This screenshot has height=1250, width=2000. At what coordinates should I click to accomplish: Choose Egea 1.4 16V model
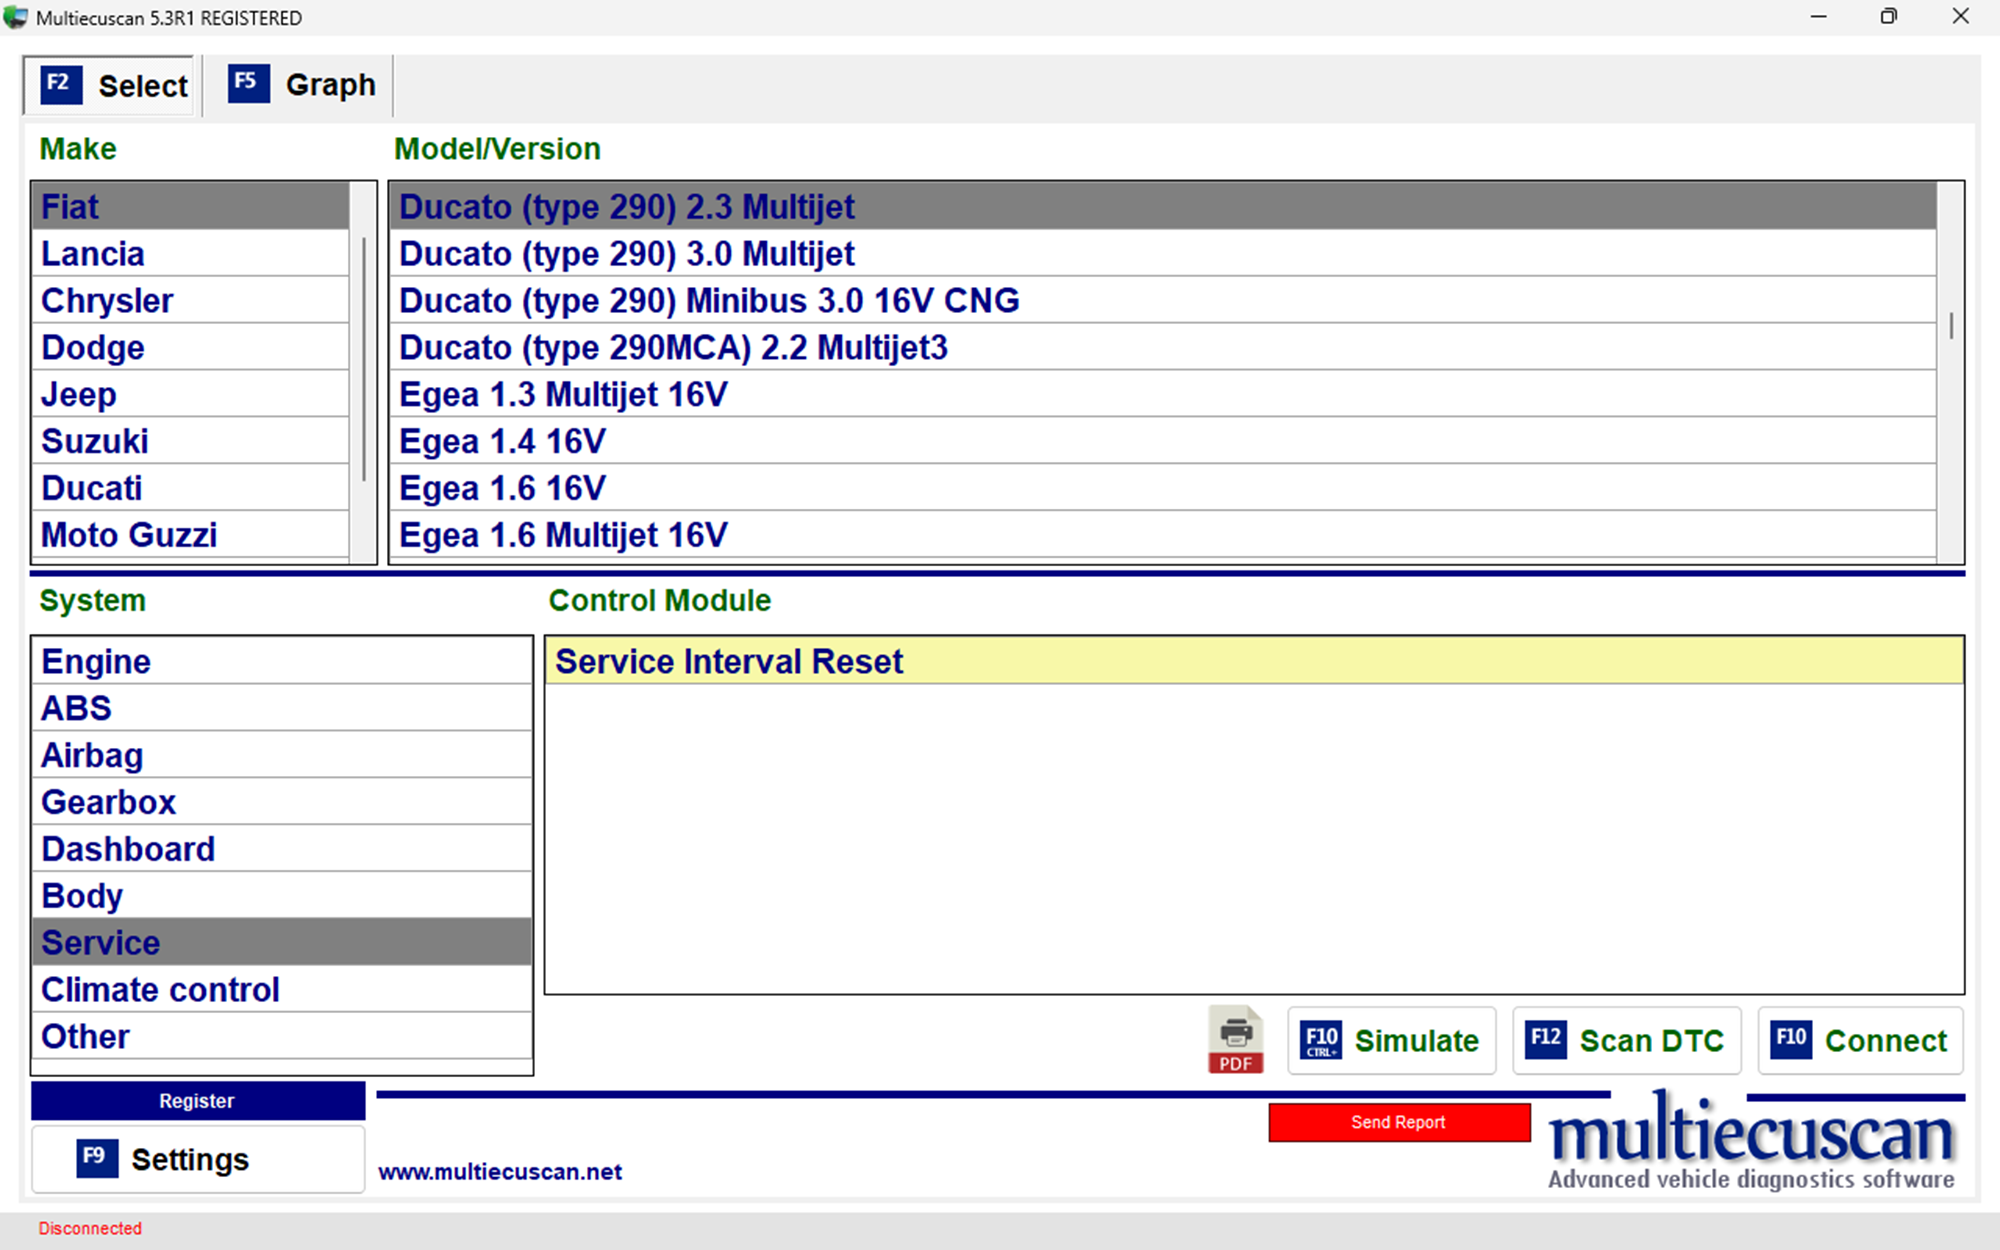(x=1163, y=441)
